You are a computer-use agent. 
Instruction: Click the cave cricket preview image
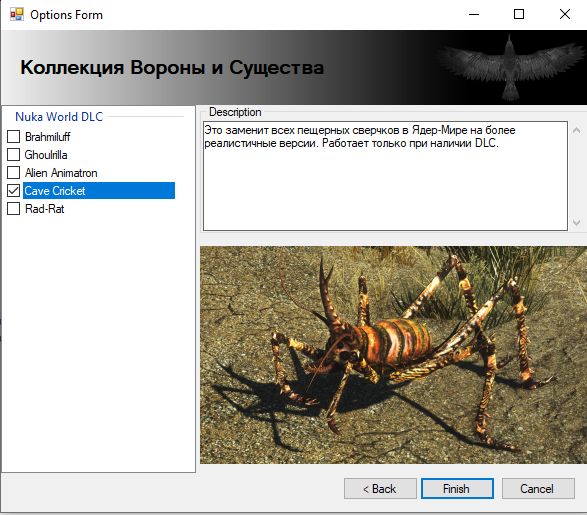pyautogui.click(x=393, y=355)
